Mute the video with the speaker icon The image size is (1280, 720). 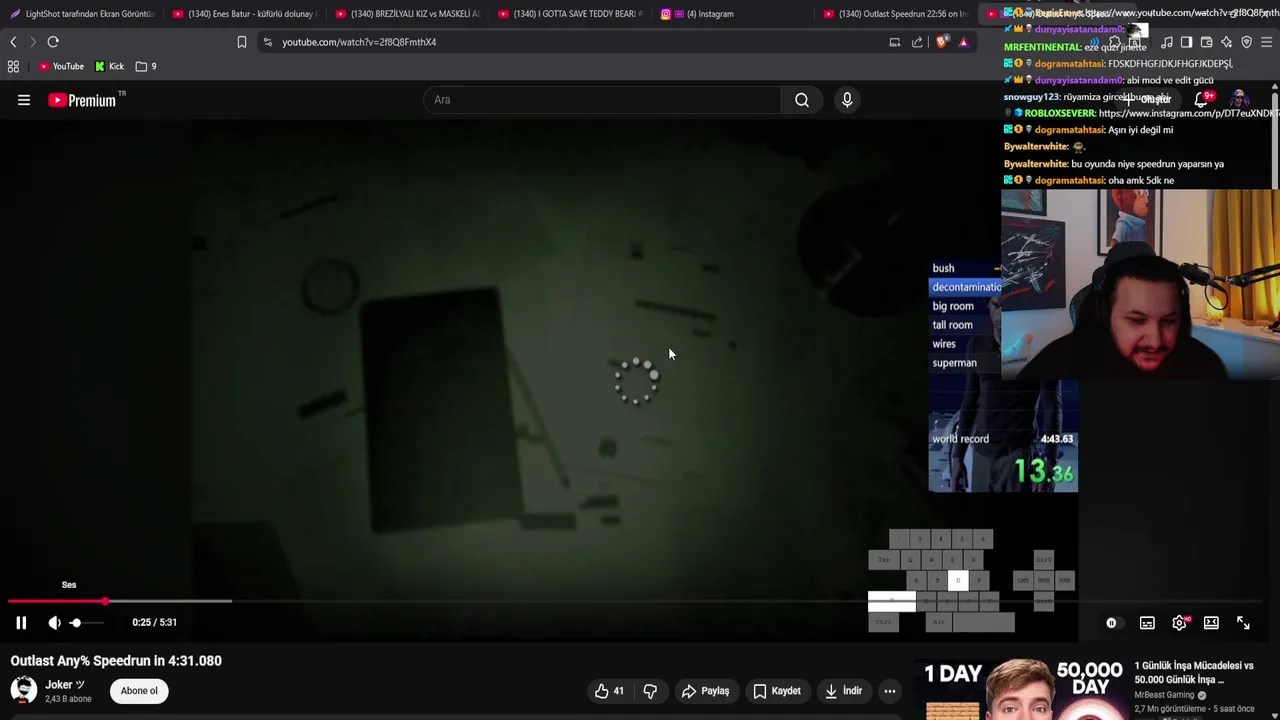(54, 622)
